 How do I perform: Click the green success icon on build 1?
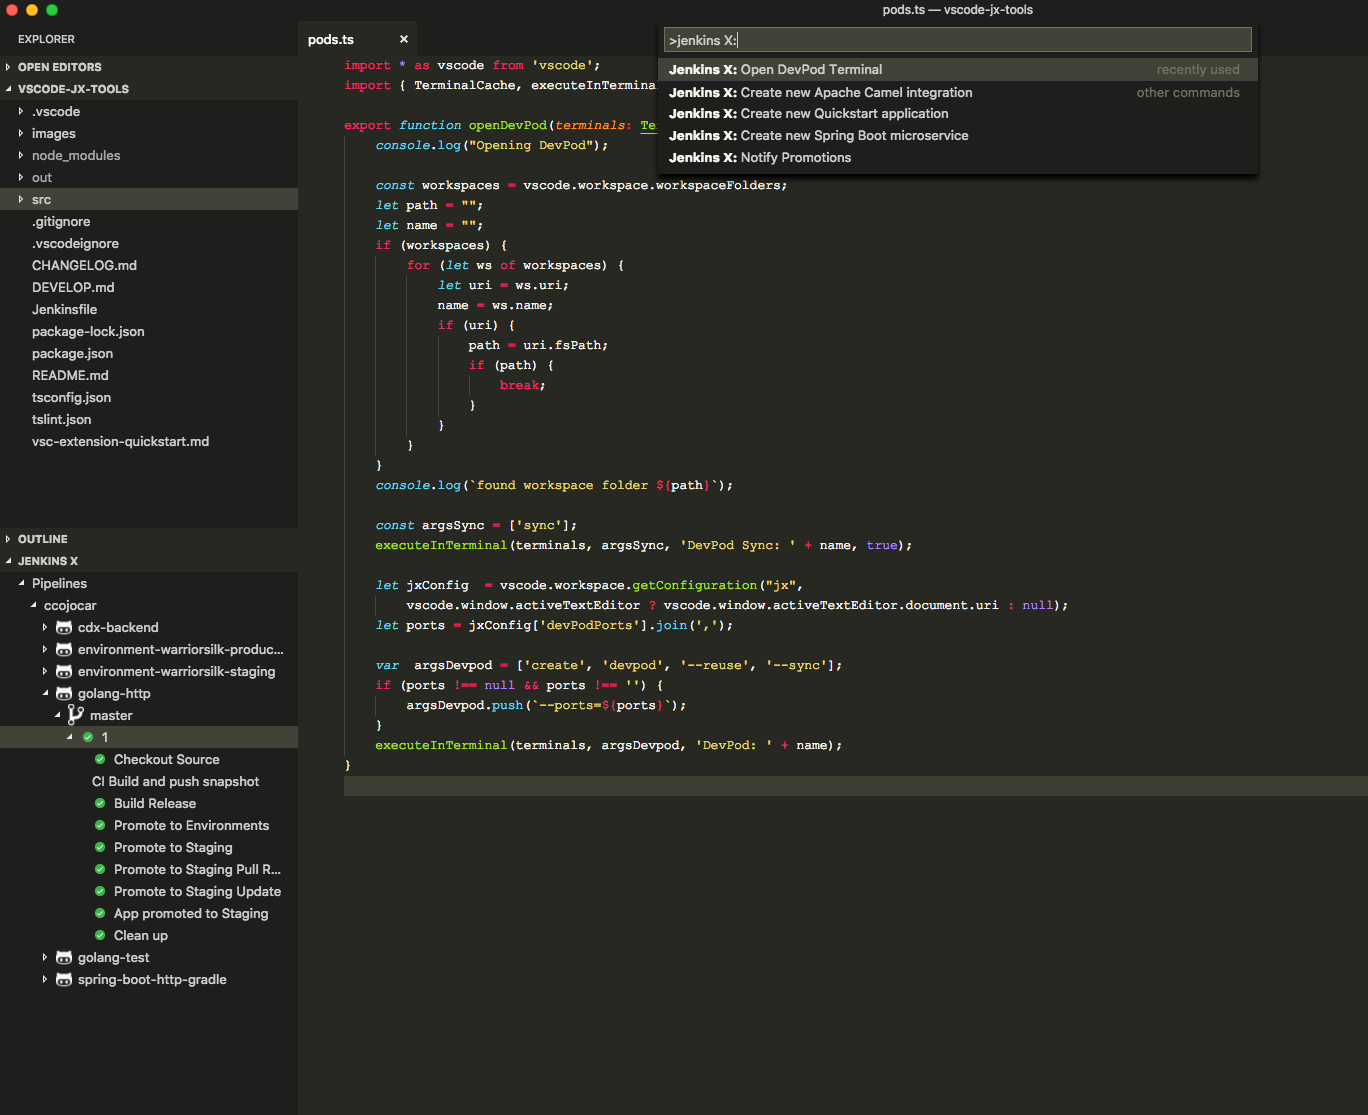tap(88, 737)
